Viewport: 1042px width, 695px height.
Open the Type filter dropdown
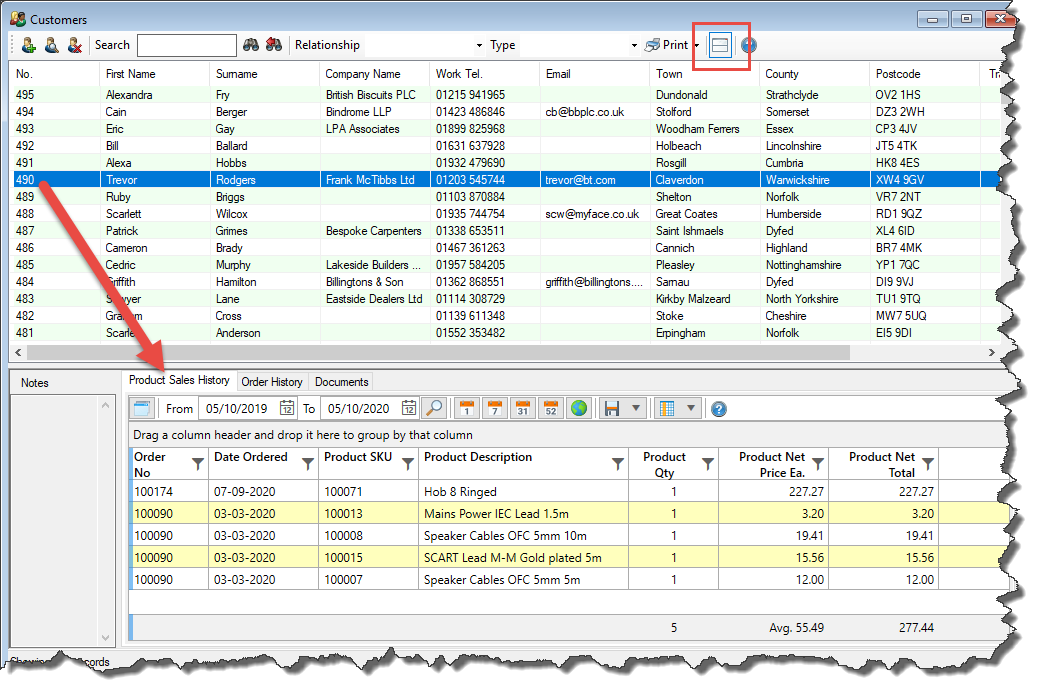click(634, 45)
